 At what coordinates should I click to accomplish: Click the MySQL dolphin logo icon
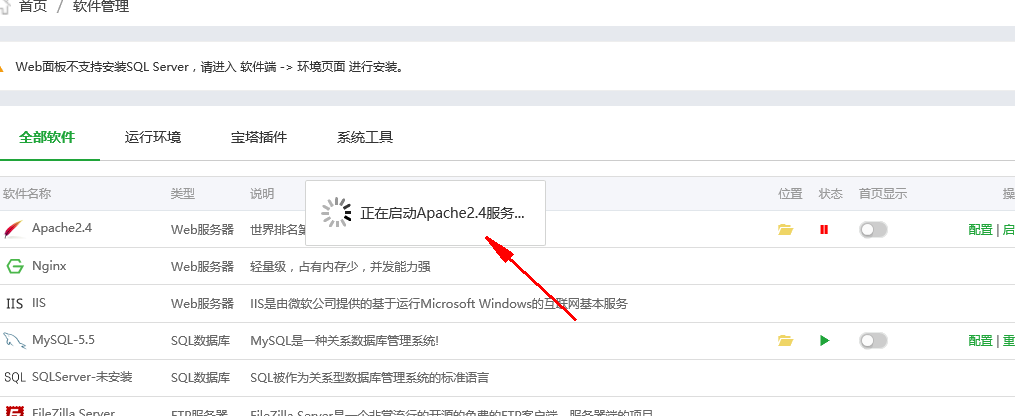[x=14, y=340]
